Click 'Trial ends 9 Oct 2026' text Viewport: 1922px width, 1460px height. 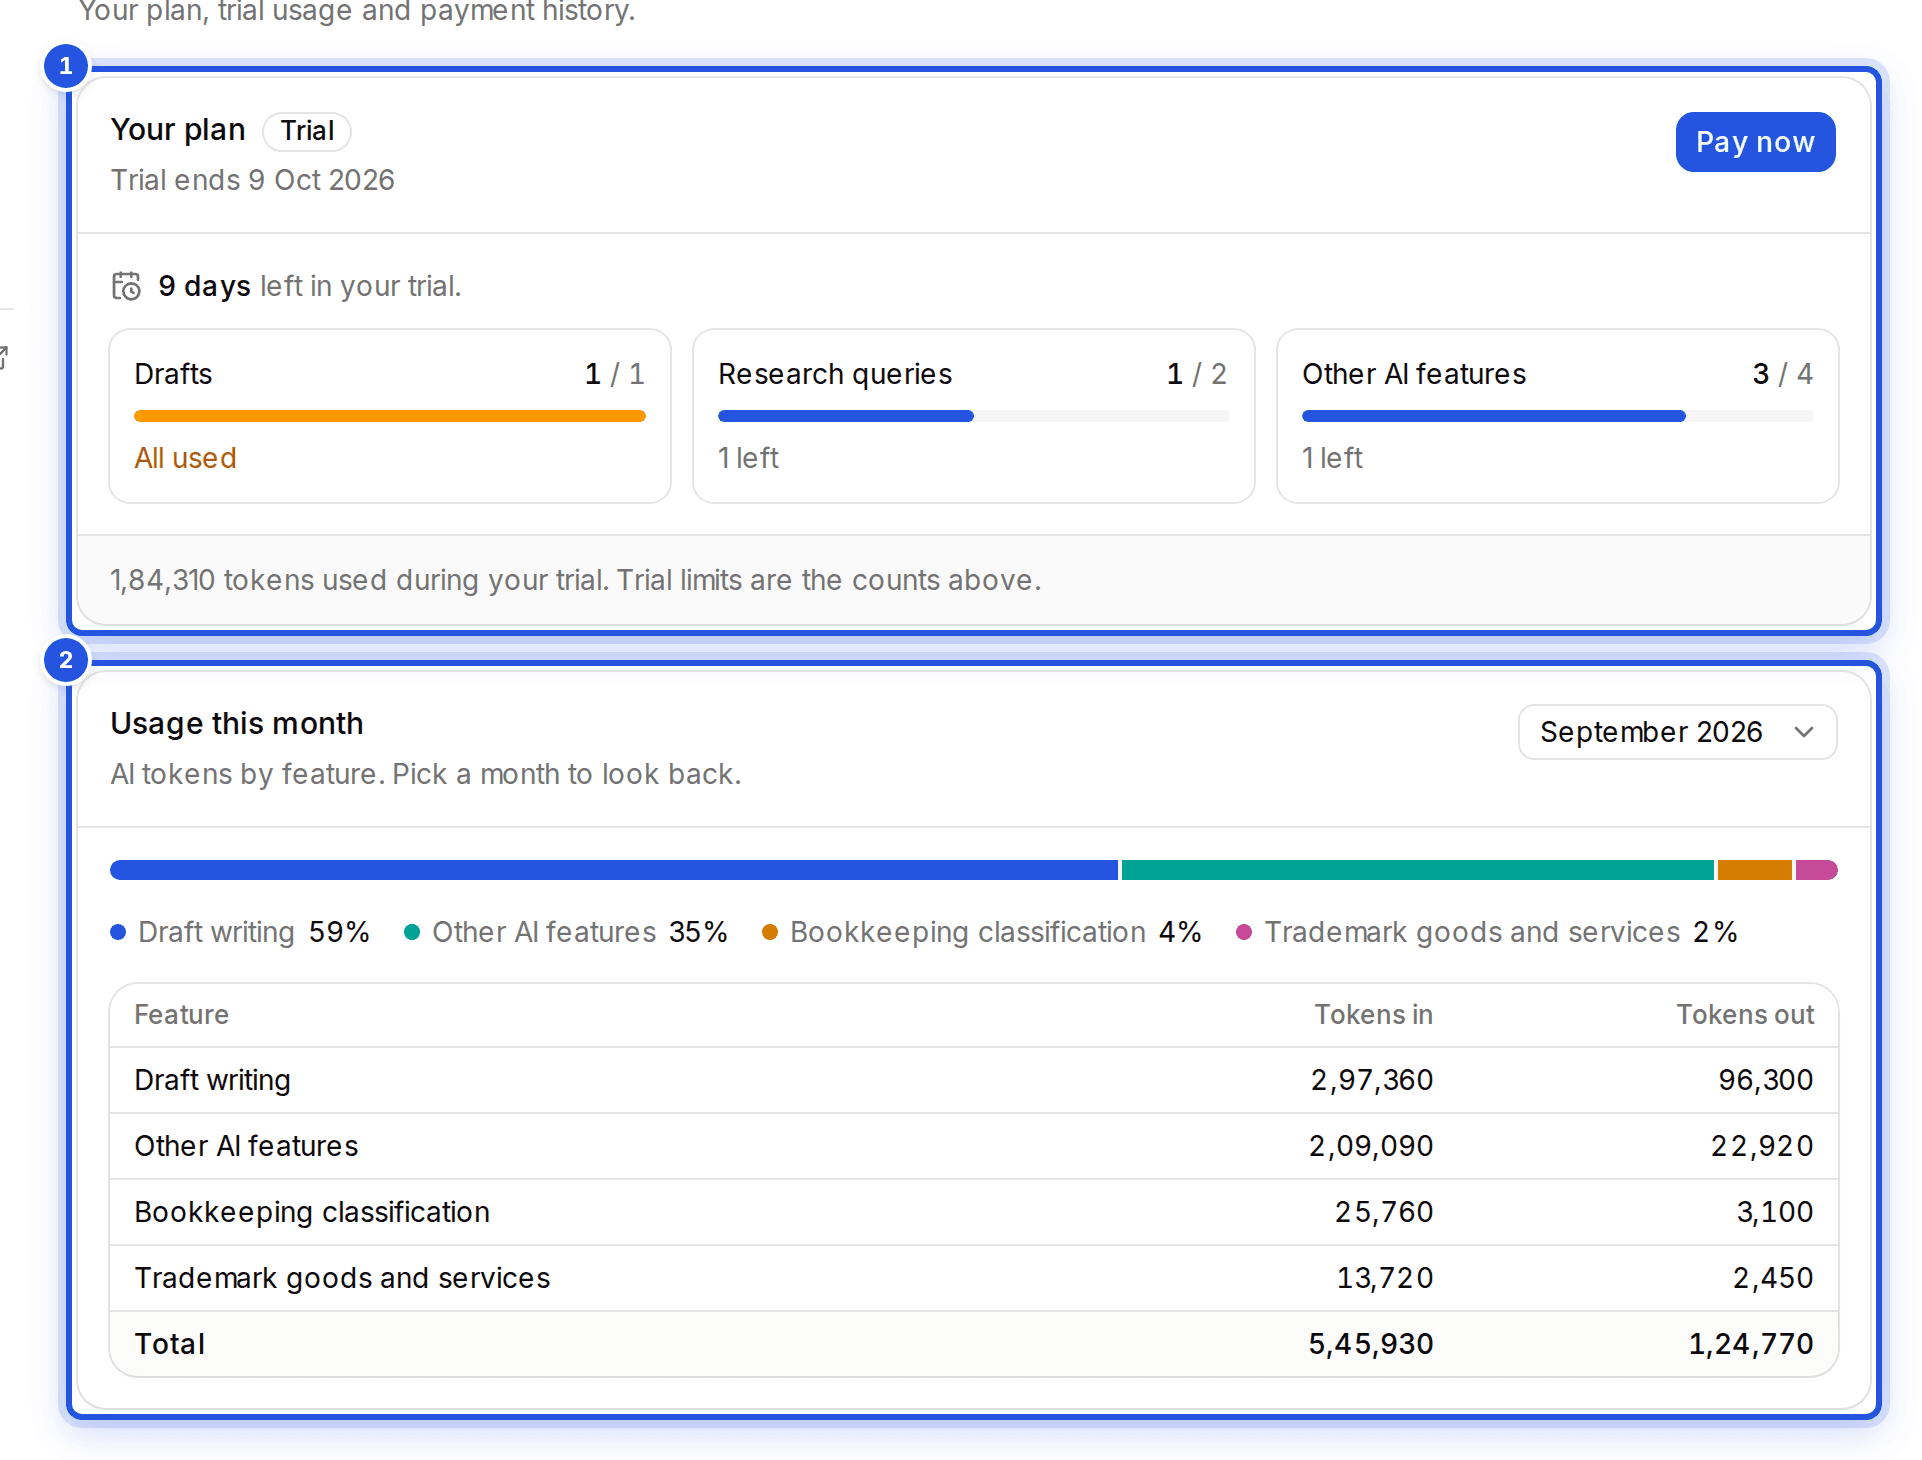pos(253,180)
